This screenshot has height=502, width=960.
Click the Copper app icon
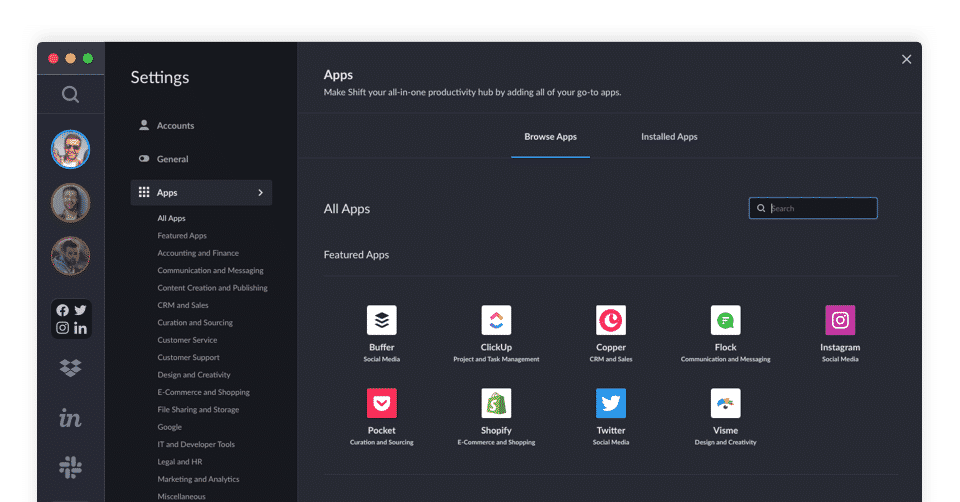point(610,320)
